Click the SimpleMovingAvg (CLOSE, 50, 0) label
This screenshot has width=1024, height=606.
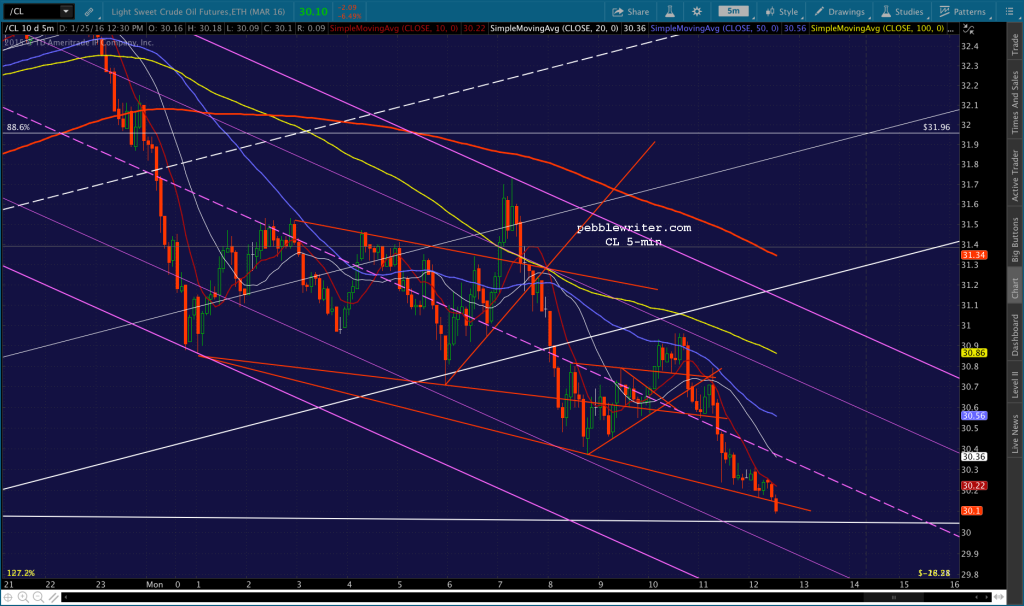[714, 29]
